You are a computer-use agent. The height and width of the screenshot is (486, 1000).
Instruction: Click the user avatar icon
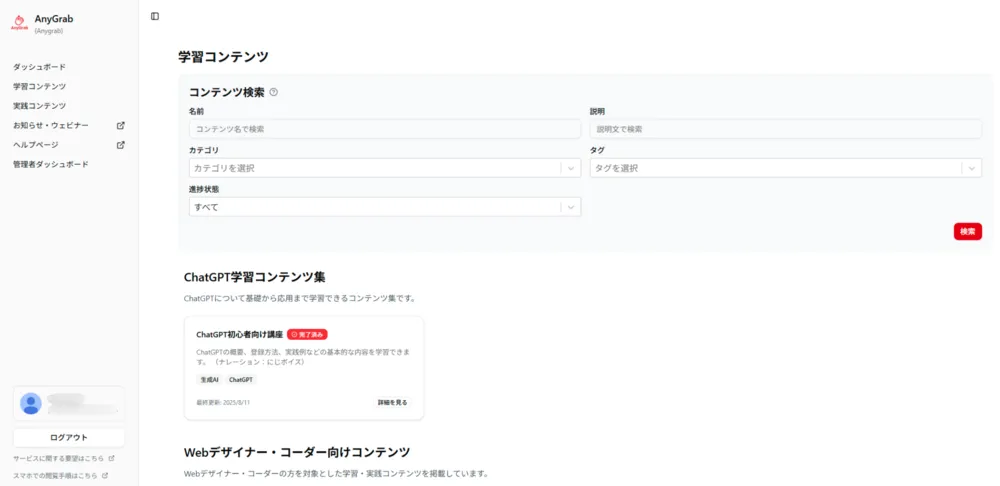tap(31, 404)
